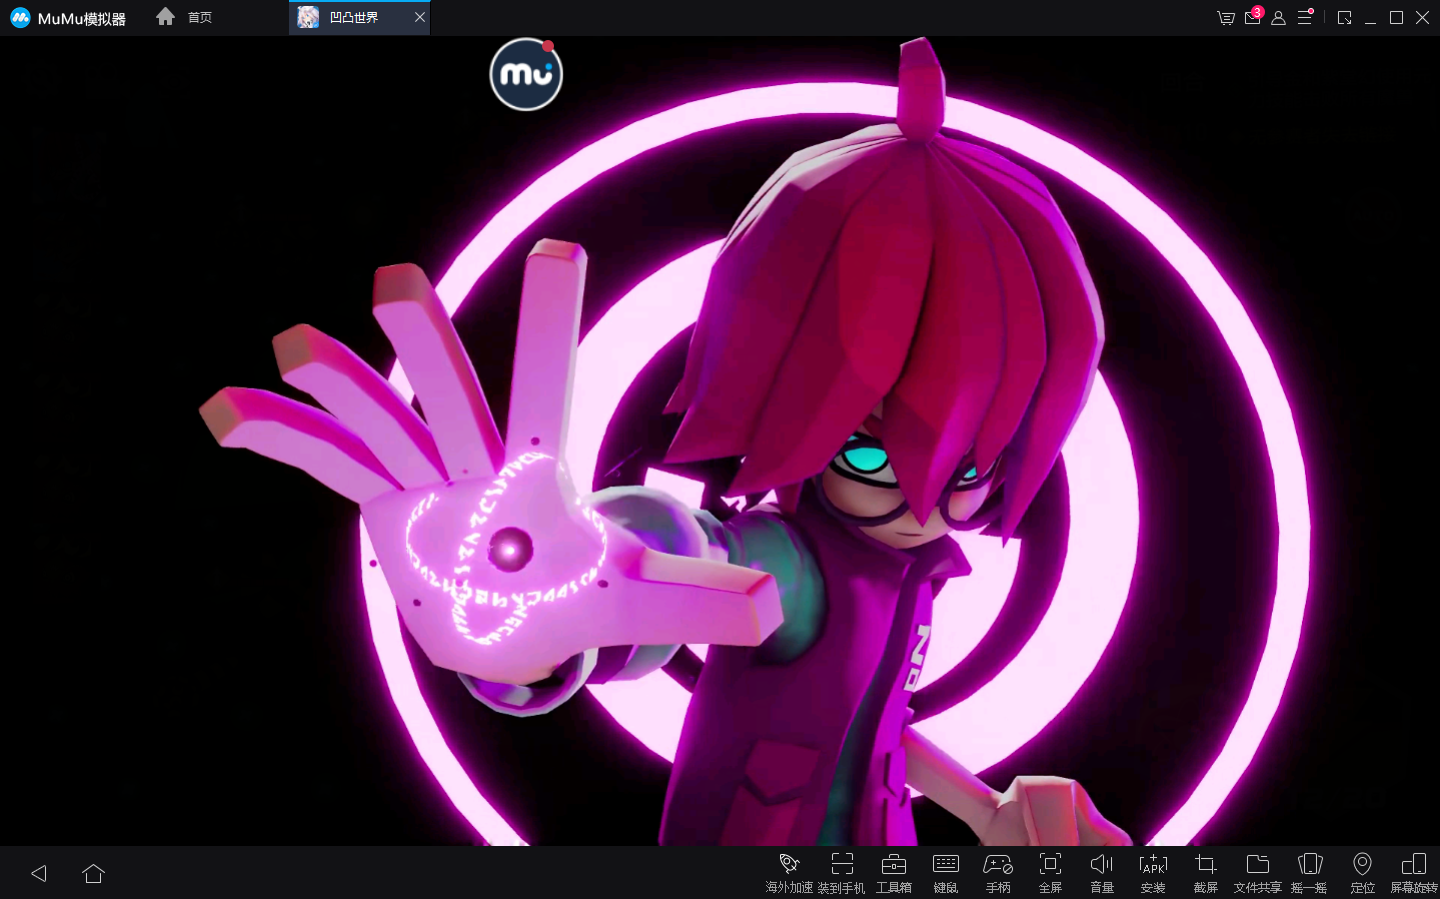
Task: Toggle 屏幕旋转 screen rotation
Action: (x=1414, y=865)
